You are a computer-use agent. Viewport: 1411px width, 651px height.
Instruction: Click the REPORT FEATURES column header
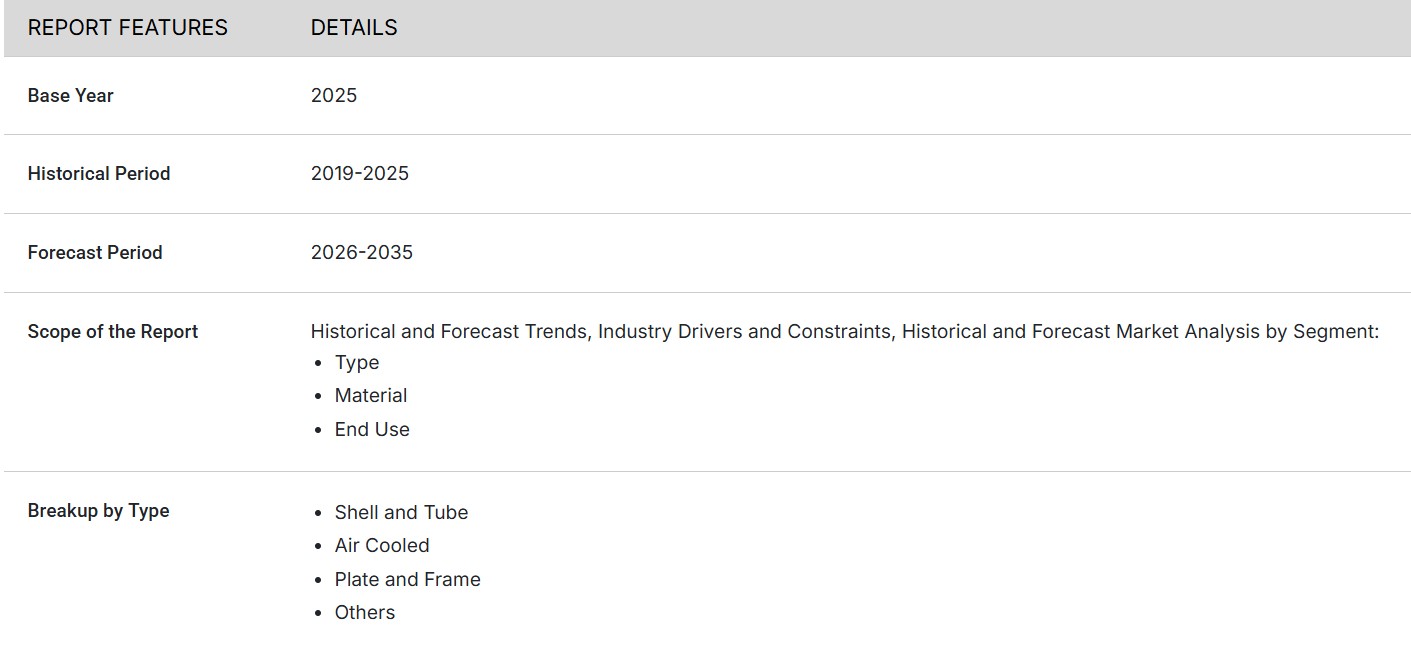(127, 28)
